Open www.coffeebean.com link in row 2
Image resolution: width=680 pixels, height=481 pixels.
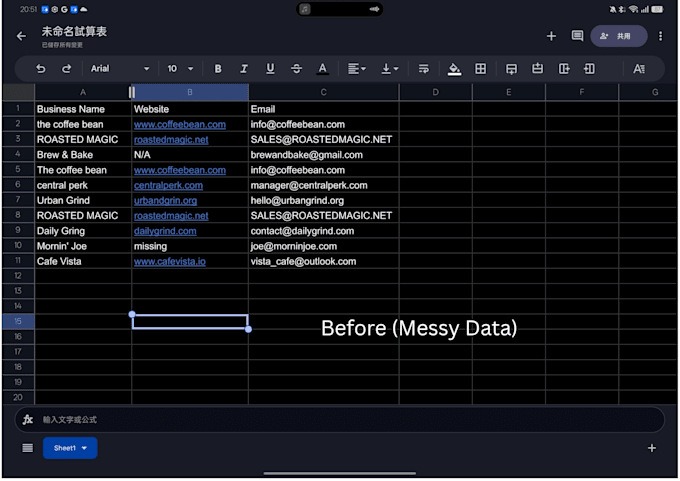point(180,124)
